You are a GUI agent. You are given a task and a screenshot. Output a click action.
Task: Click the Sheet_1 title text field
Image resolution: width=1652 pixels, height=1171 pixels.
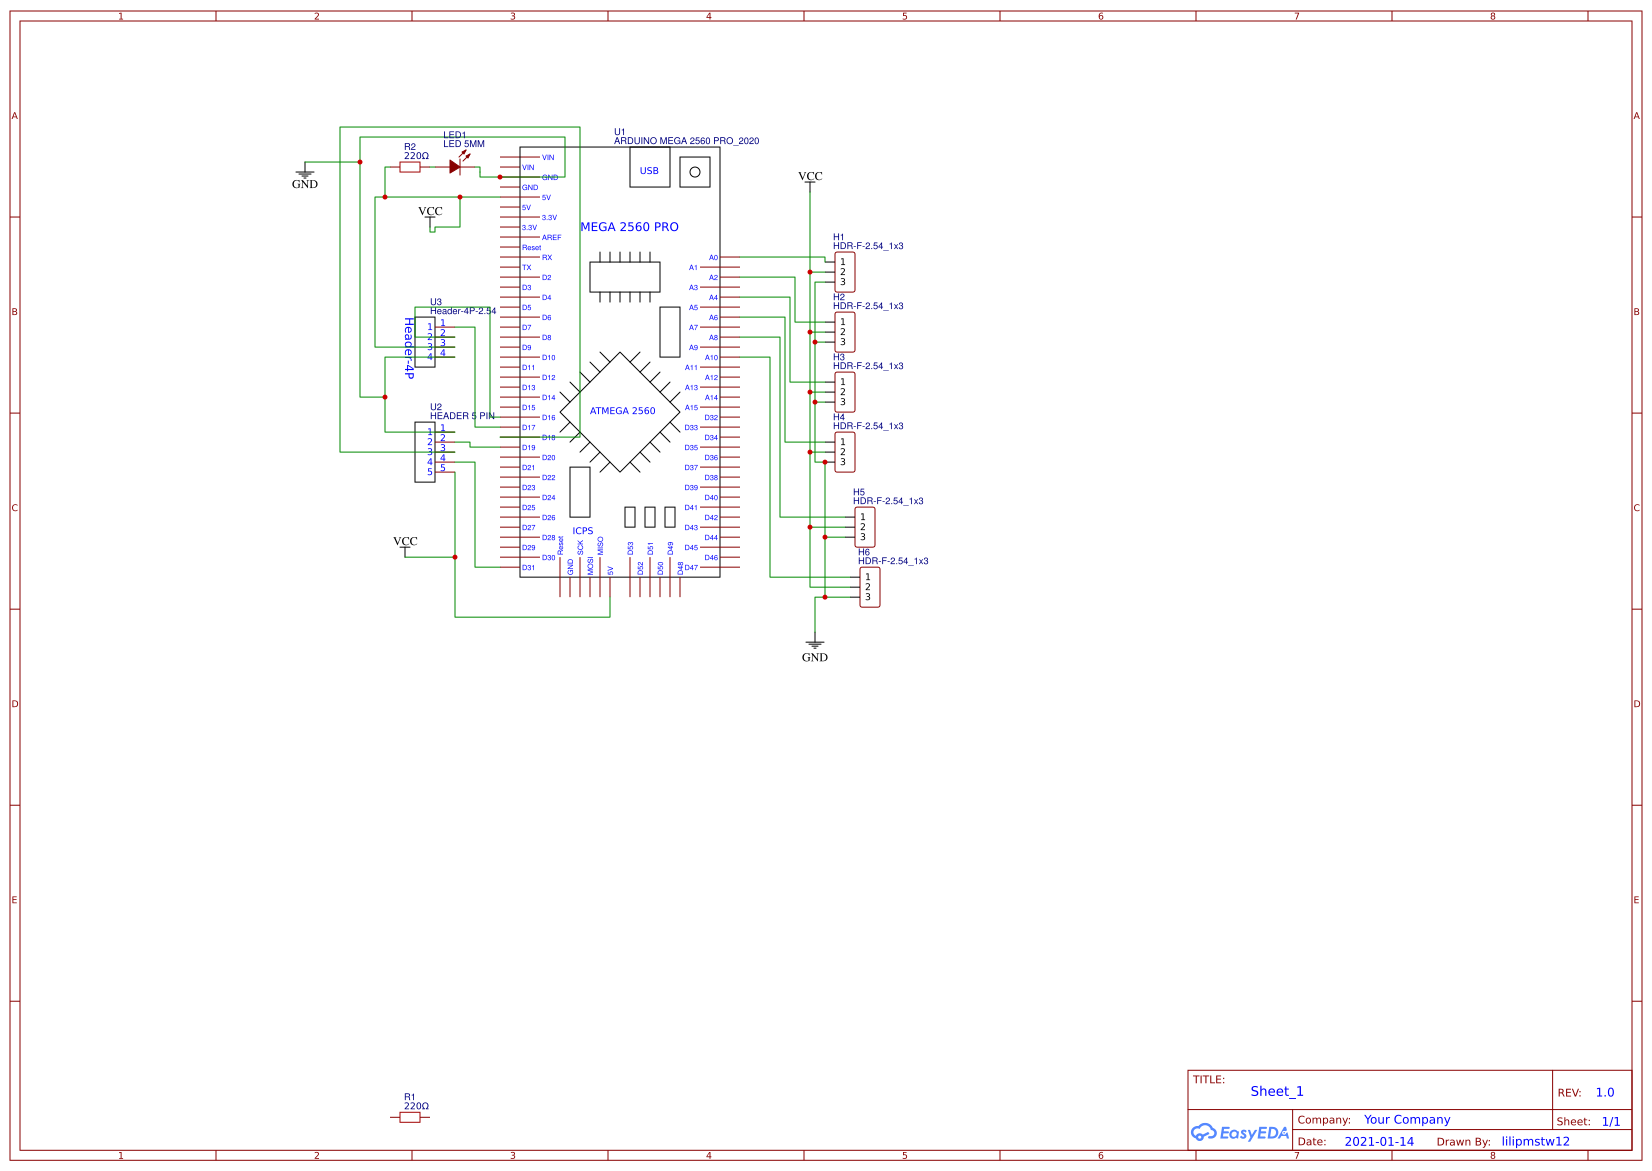1277,1091
